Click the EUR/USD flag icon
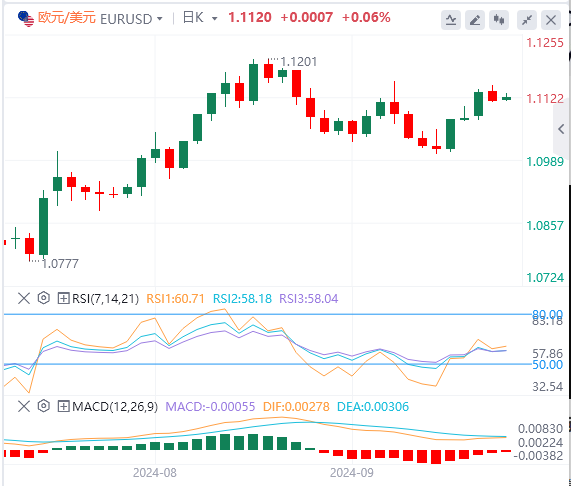571x486 pixels. 25,19
